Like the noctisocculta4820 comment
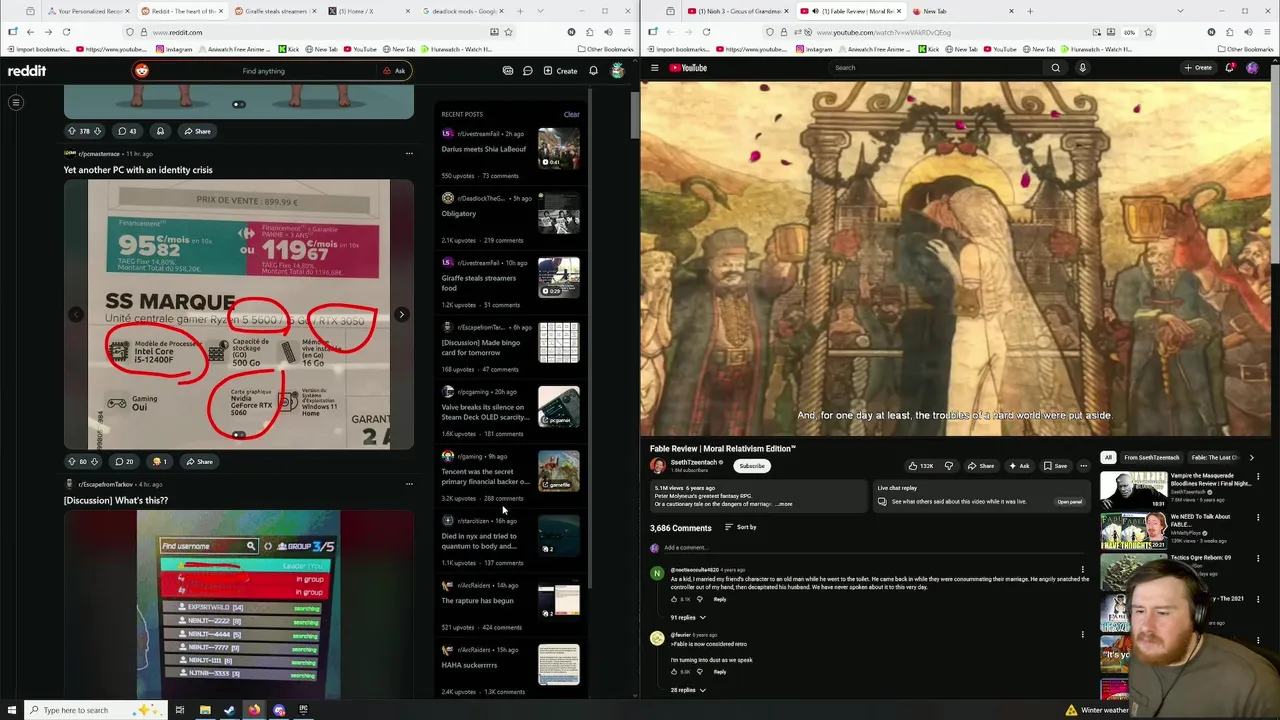 pyautogui.click(x=674, y=599)
